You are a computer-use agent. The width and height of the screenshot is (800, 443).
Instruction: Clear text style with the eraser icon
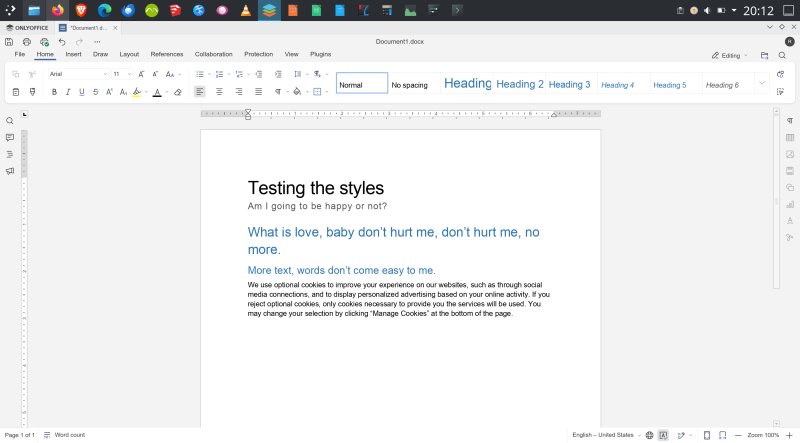[178, 92]
